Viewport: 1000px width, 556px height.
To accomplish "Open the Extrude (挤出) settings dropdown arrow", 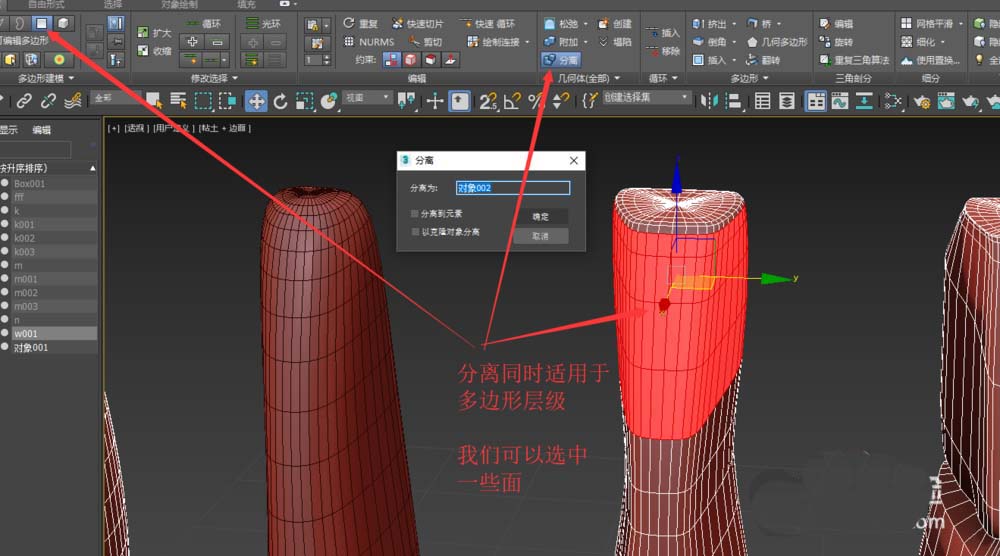I will point(734,24).
